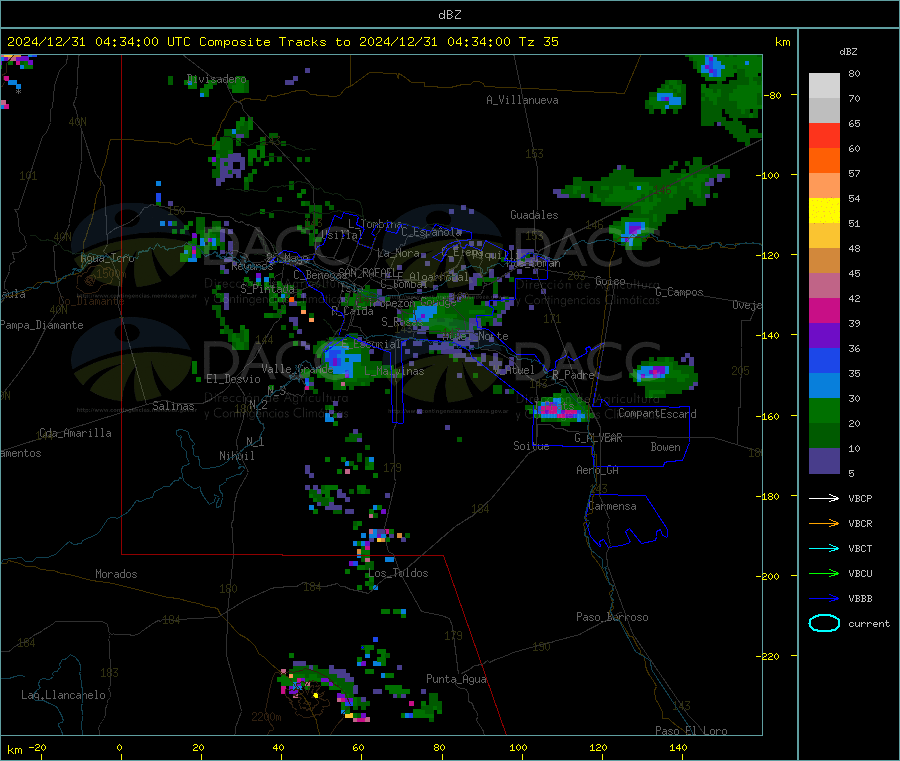The image size is (900, 761).
Task: Select the purple 5 dBZ color swatch
Action: click(824, 461)
